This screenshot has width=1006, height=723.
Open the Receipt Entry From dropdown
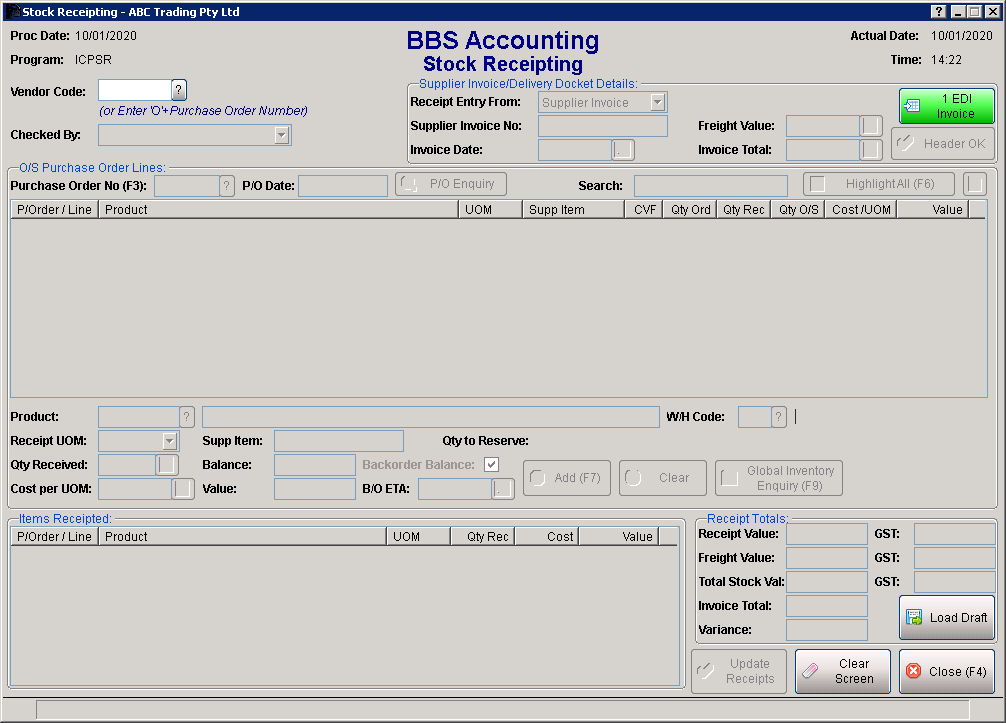pos(657,102)
